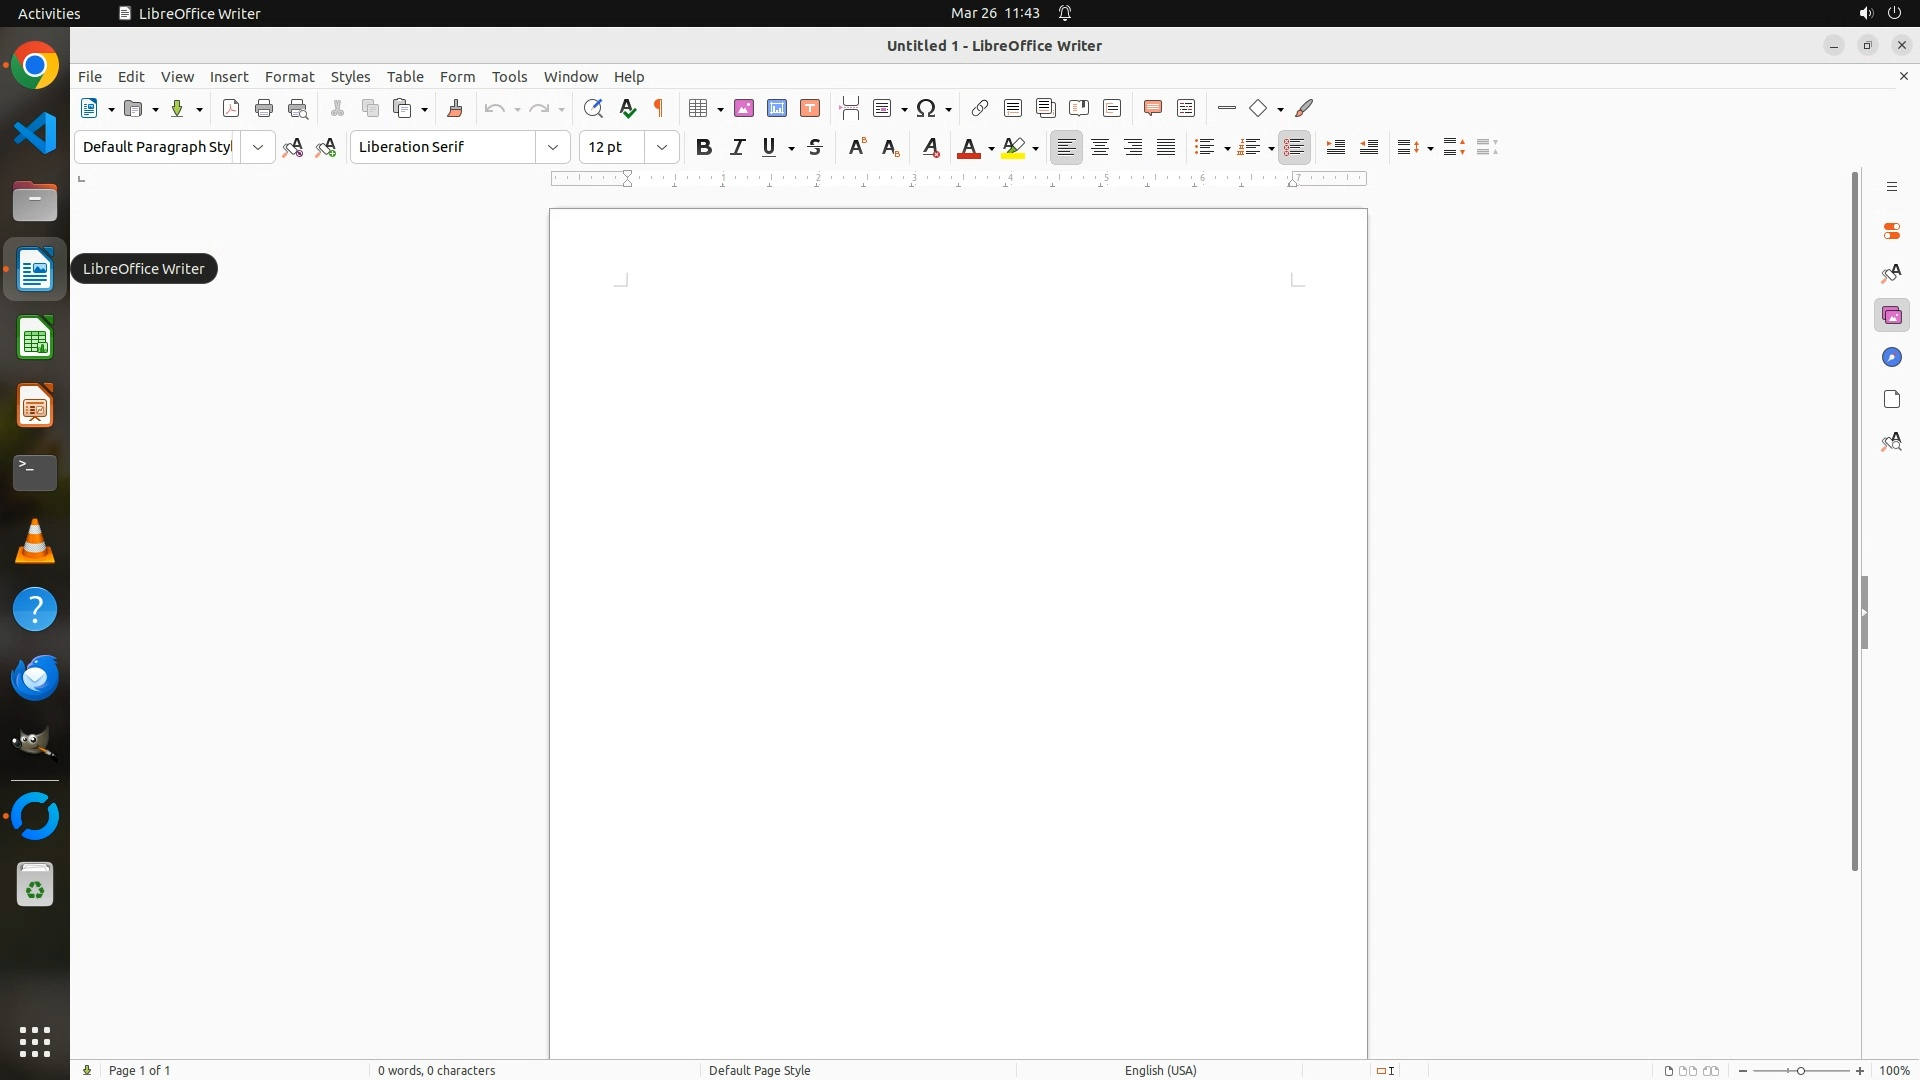The width and height of the screenshot is (1920, 1080).
Task: Expand the Paragraph Style dropdown
Action: coord(258,147)
